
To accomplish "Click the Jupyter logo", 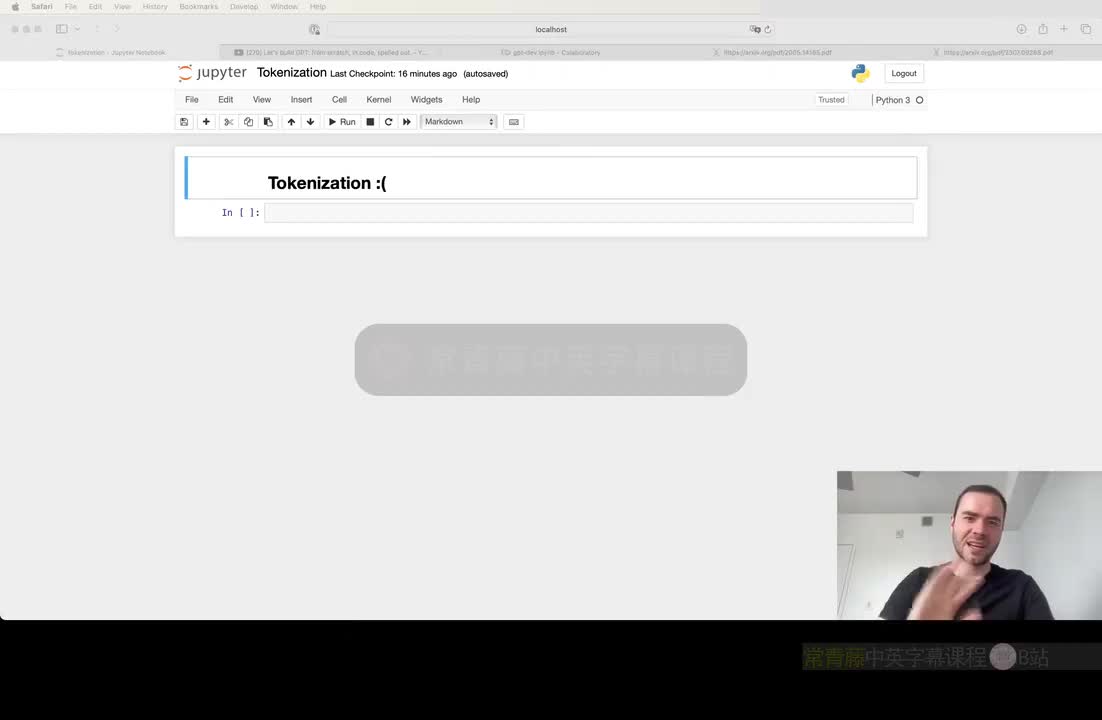I will point(212,73).
